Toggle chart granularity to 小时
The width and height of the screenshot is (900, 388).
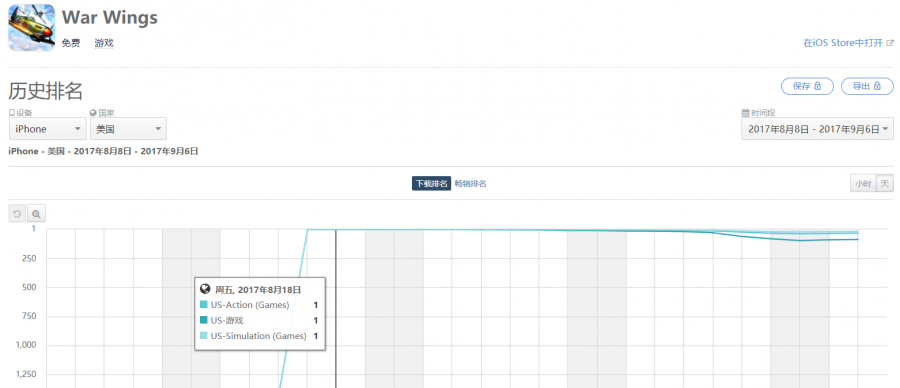[863, 184]
